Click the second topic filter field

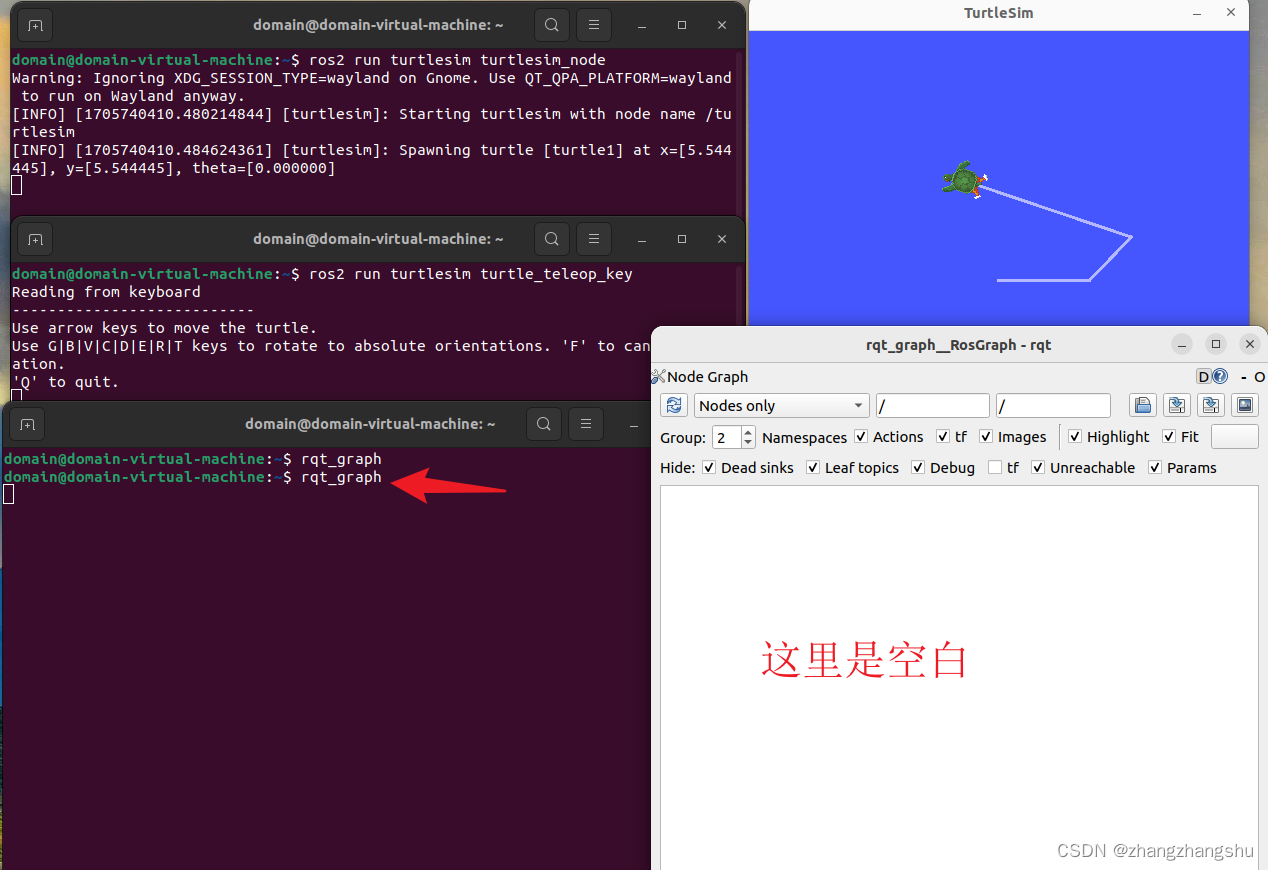[x=1054, y=405]
